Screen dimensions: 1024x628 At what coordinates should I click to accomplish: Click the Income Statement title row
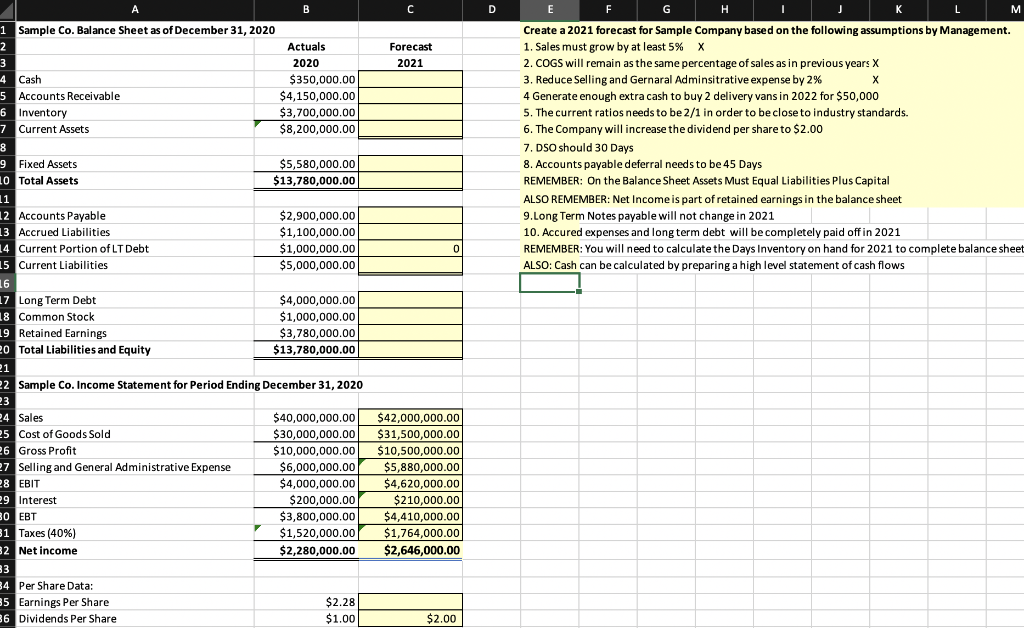click(x=190, y=385)
